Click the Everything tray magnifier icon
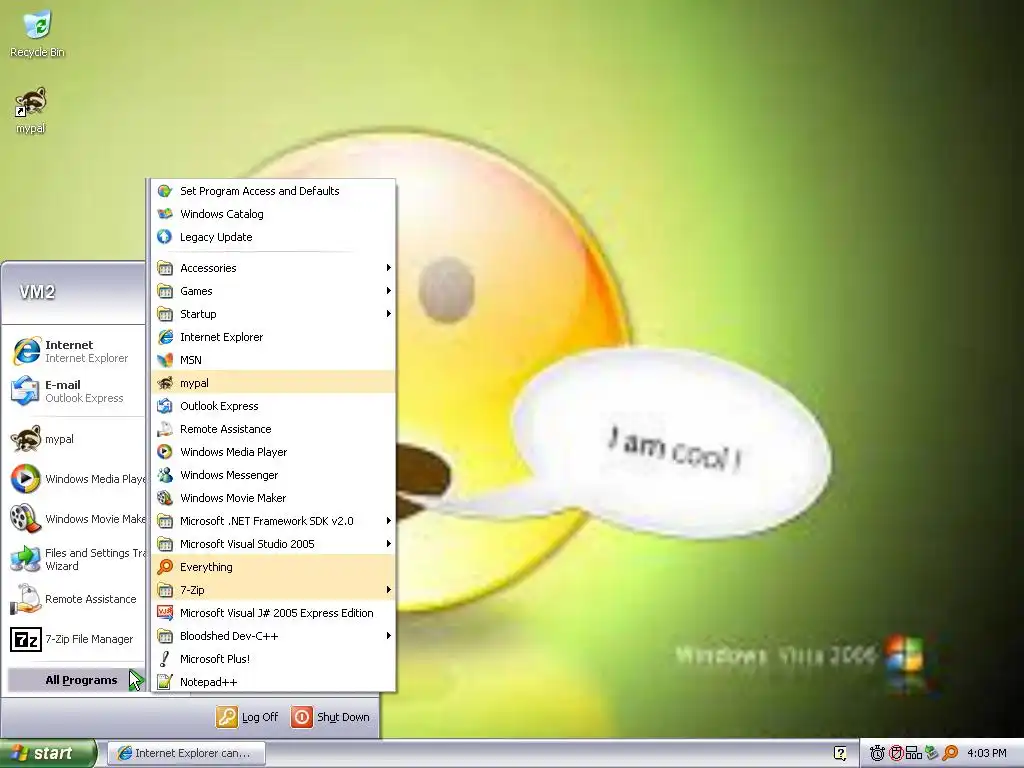 pyautogui.click(x=950, y=753)
